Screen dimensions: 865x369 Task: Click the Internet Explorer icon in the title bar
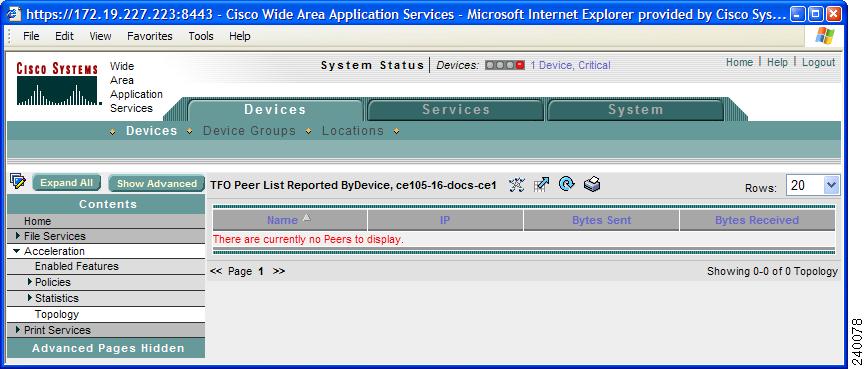[13, 14]
